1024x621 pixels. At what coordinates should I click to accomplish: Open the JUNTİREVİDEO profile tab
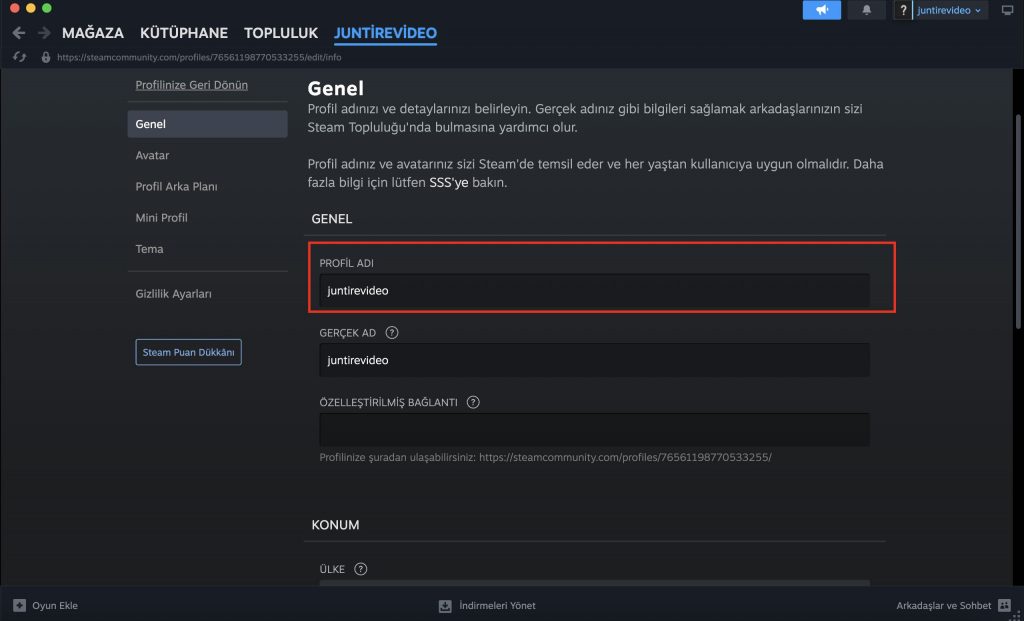385,33
